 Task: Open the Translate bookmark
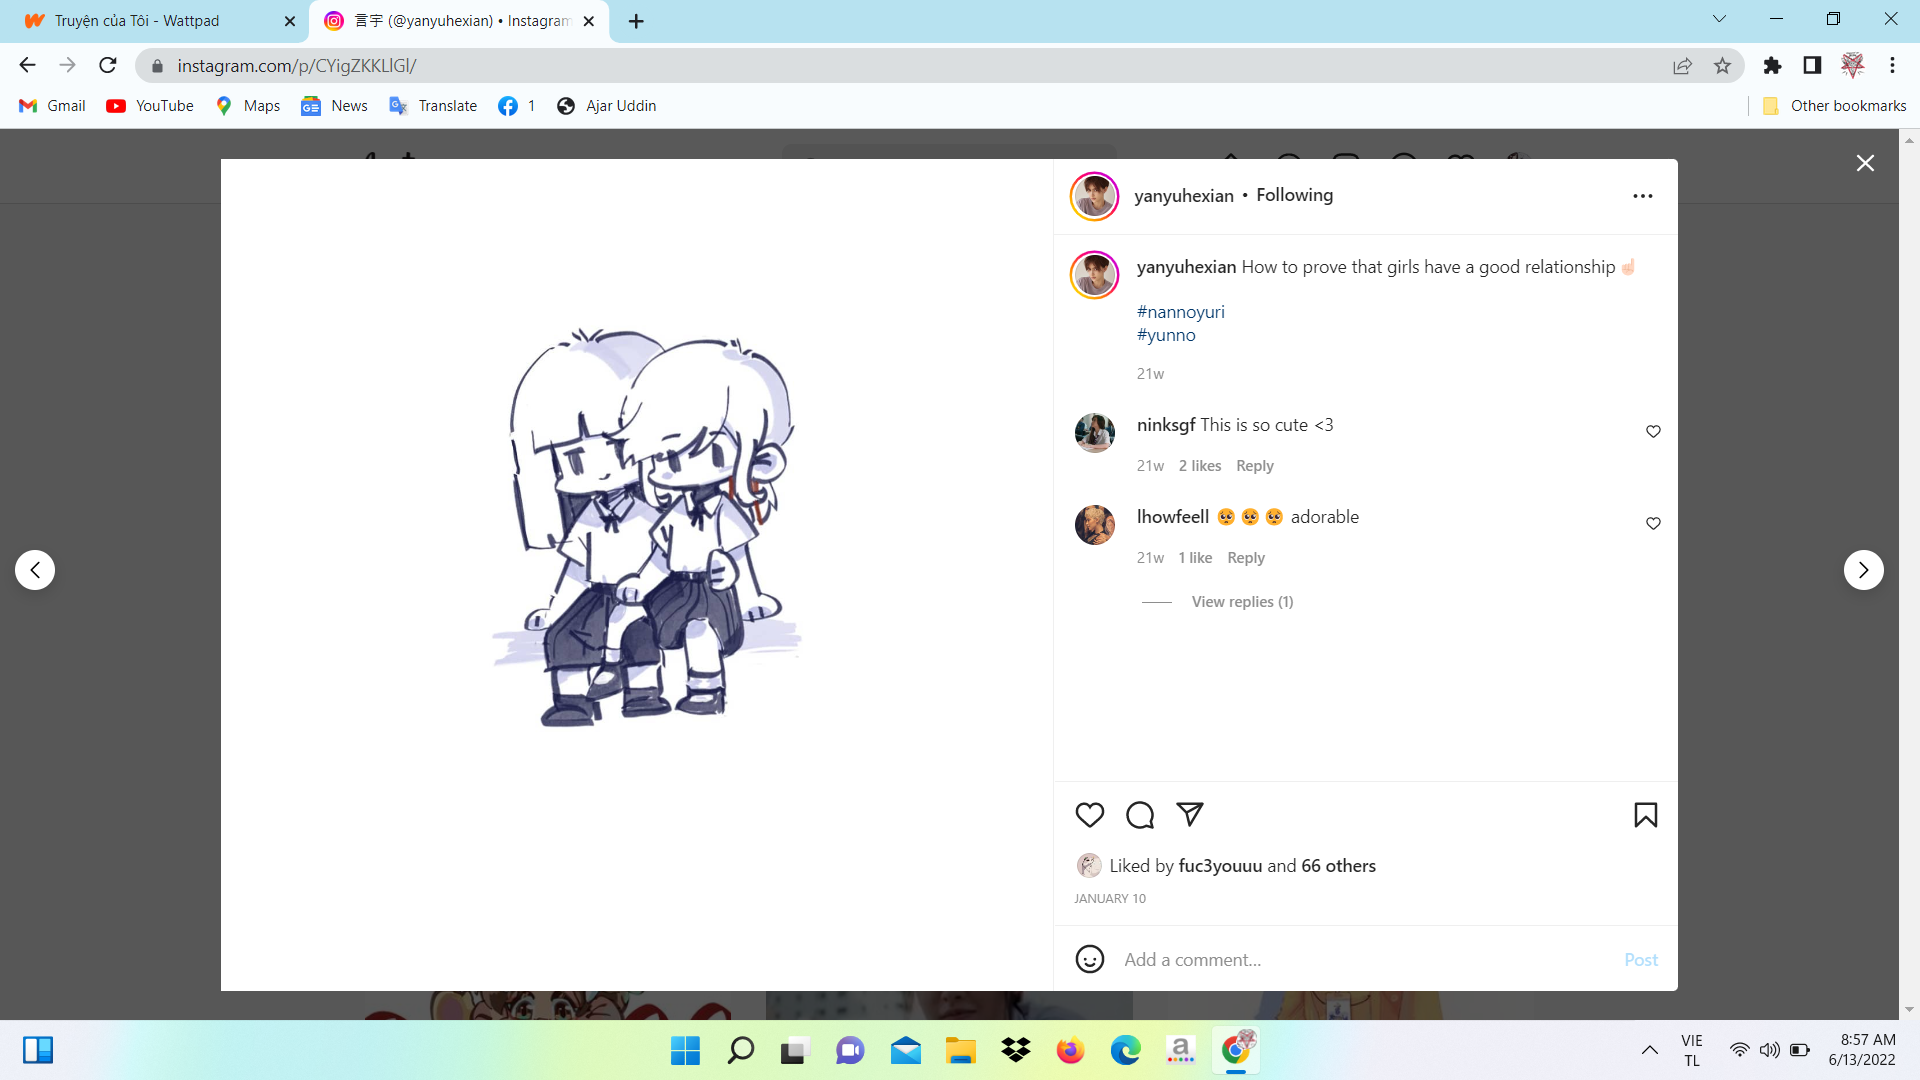(x=433, y=106)
